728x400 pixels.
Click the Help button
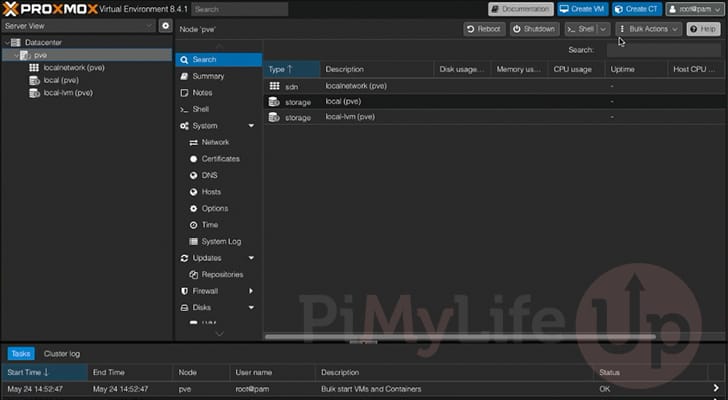click(703, 29)
